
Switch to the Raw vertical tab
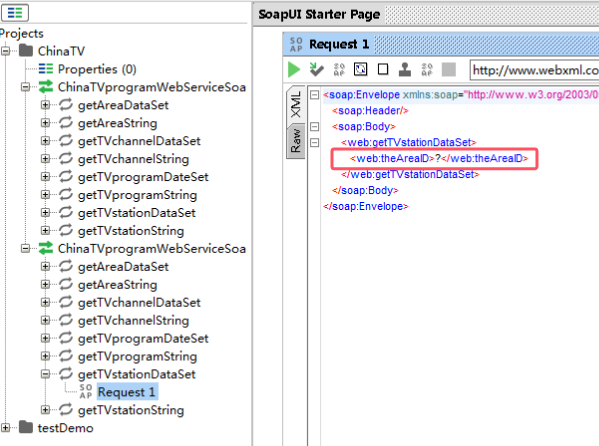coord(295,141)
